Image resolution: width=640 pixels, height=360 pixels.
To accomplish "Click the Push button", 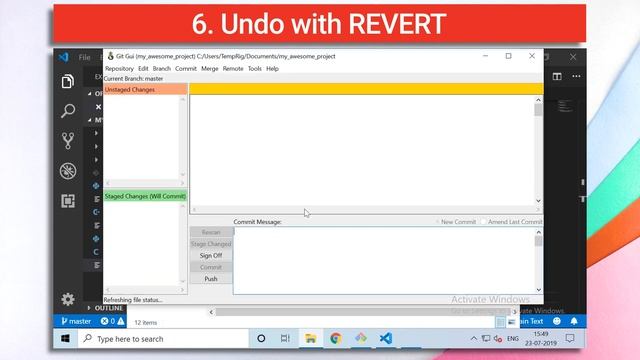I will [x=211, y=279].
